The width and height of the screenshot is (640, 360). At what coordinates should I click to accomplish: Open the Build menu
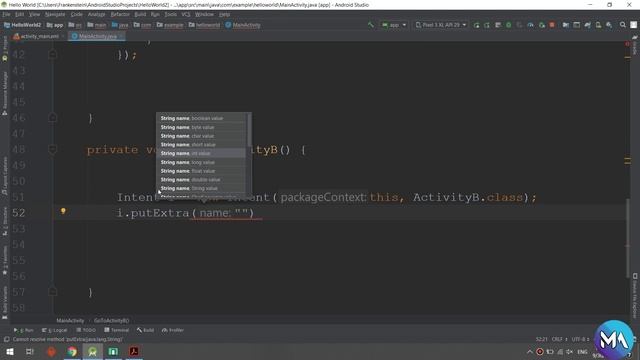(140, 14)
